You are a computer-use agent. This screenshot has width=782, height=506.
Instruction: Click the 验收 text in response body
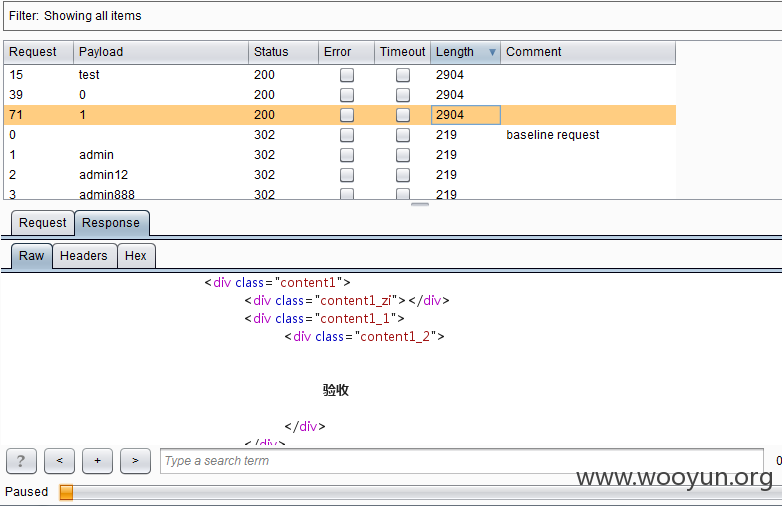336,390
